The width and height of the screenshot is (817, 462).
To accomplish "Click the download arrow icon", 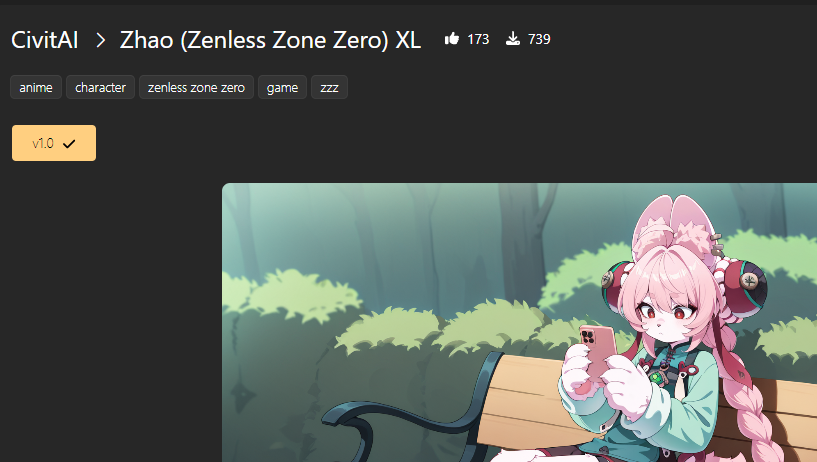I will [x=513, y=39].
